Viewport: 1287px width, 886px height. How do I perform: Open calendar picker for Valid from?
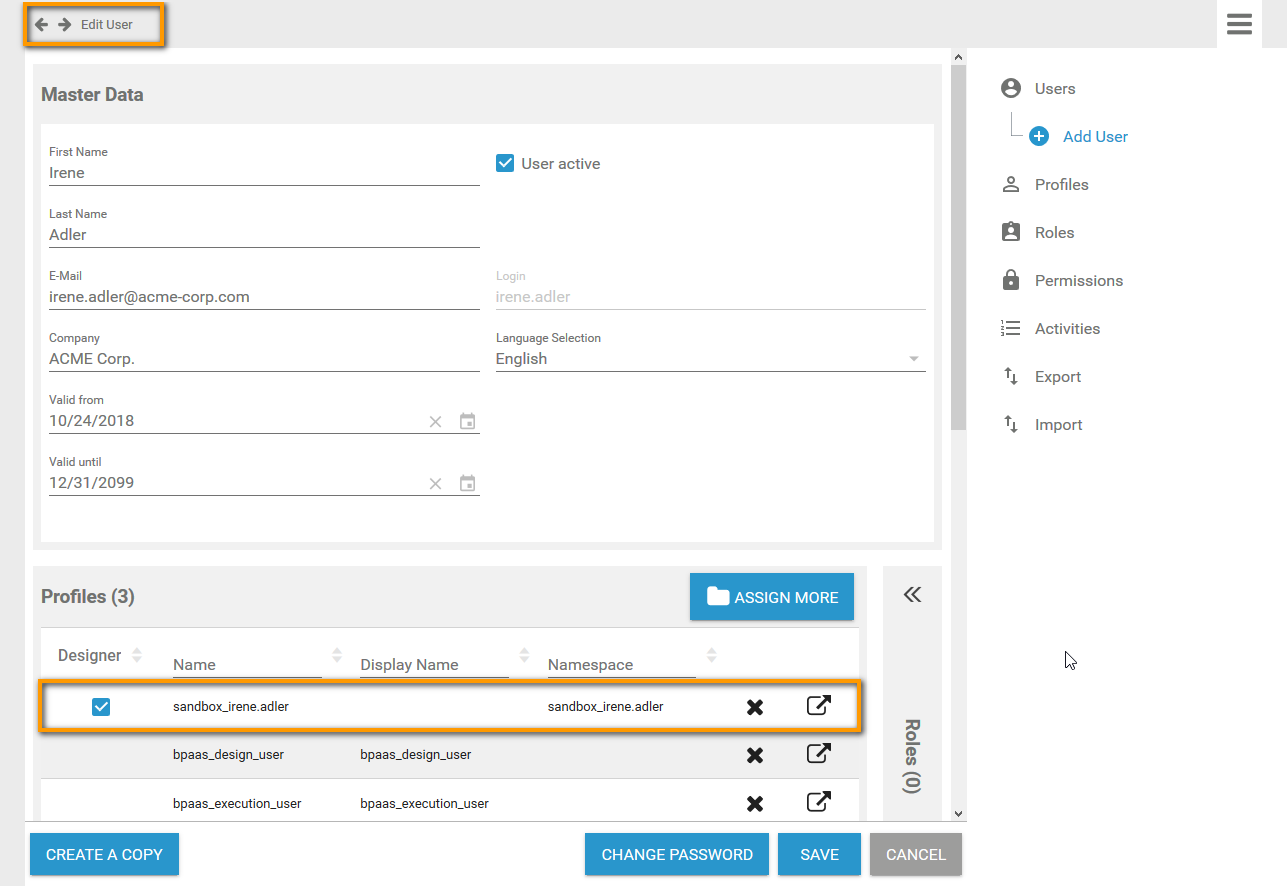point(467,421)
